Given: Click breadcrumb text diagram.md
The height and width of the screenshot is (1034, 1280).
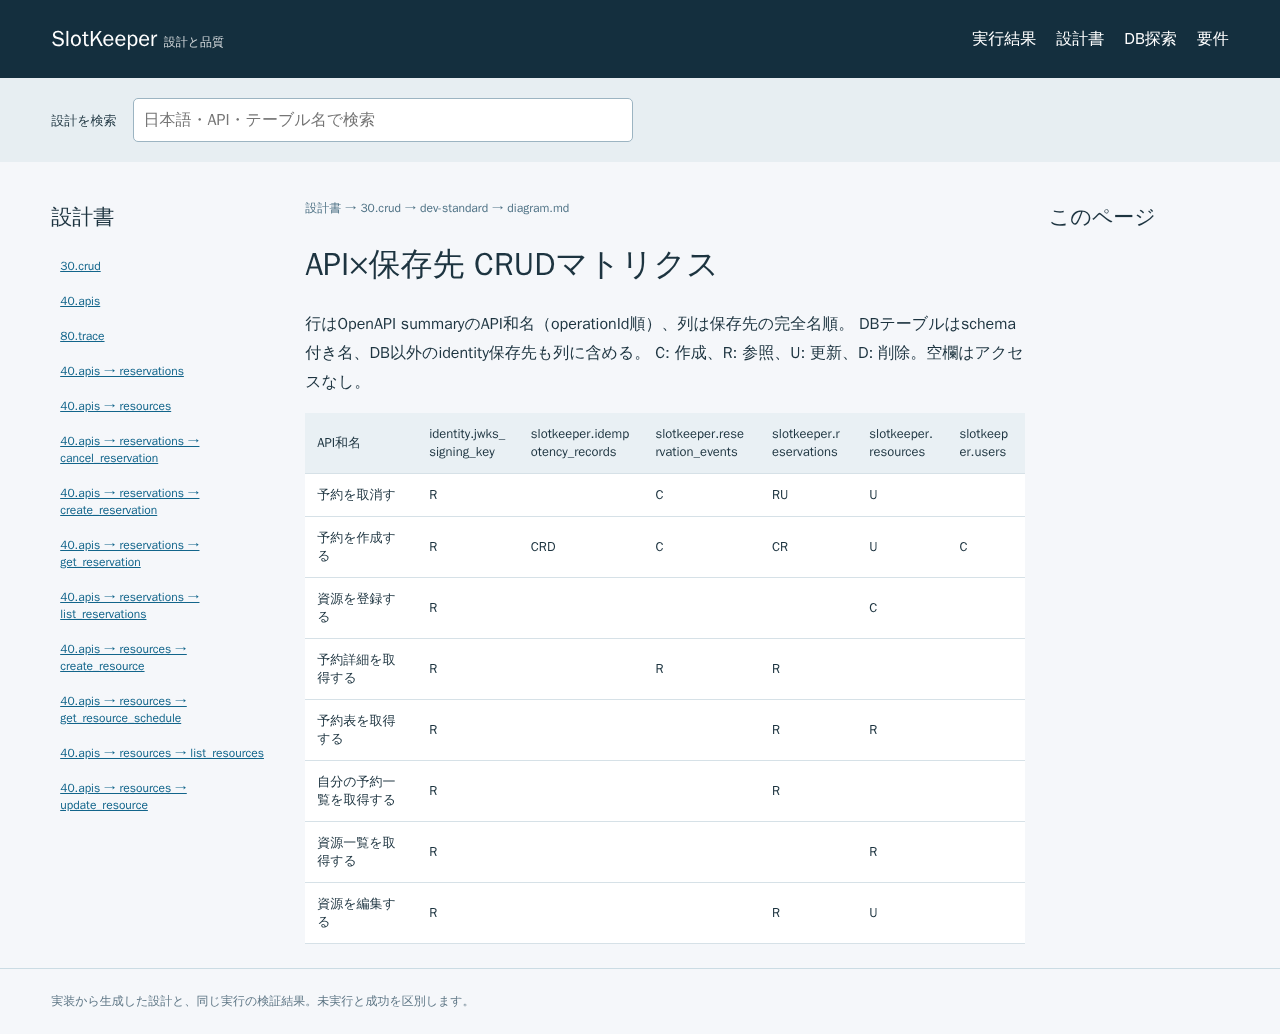Looking at the screenshot, I should pos(538,208).
